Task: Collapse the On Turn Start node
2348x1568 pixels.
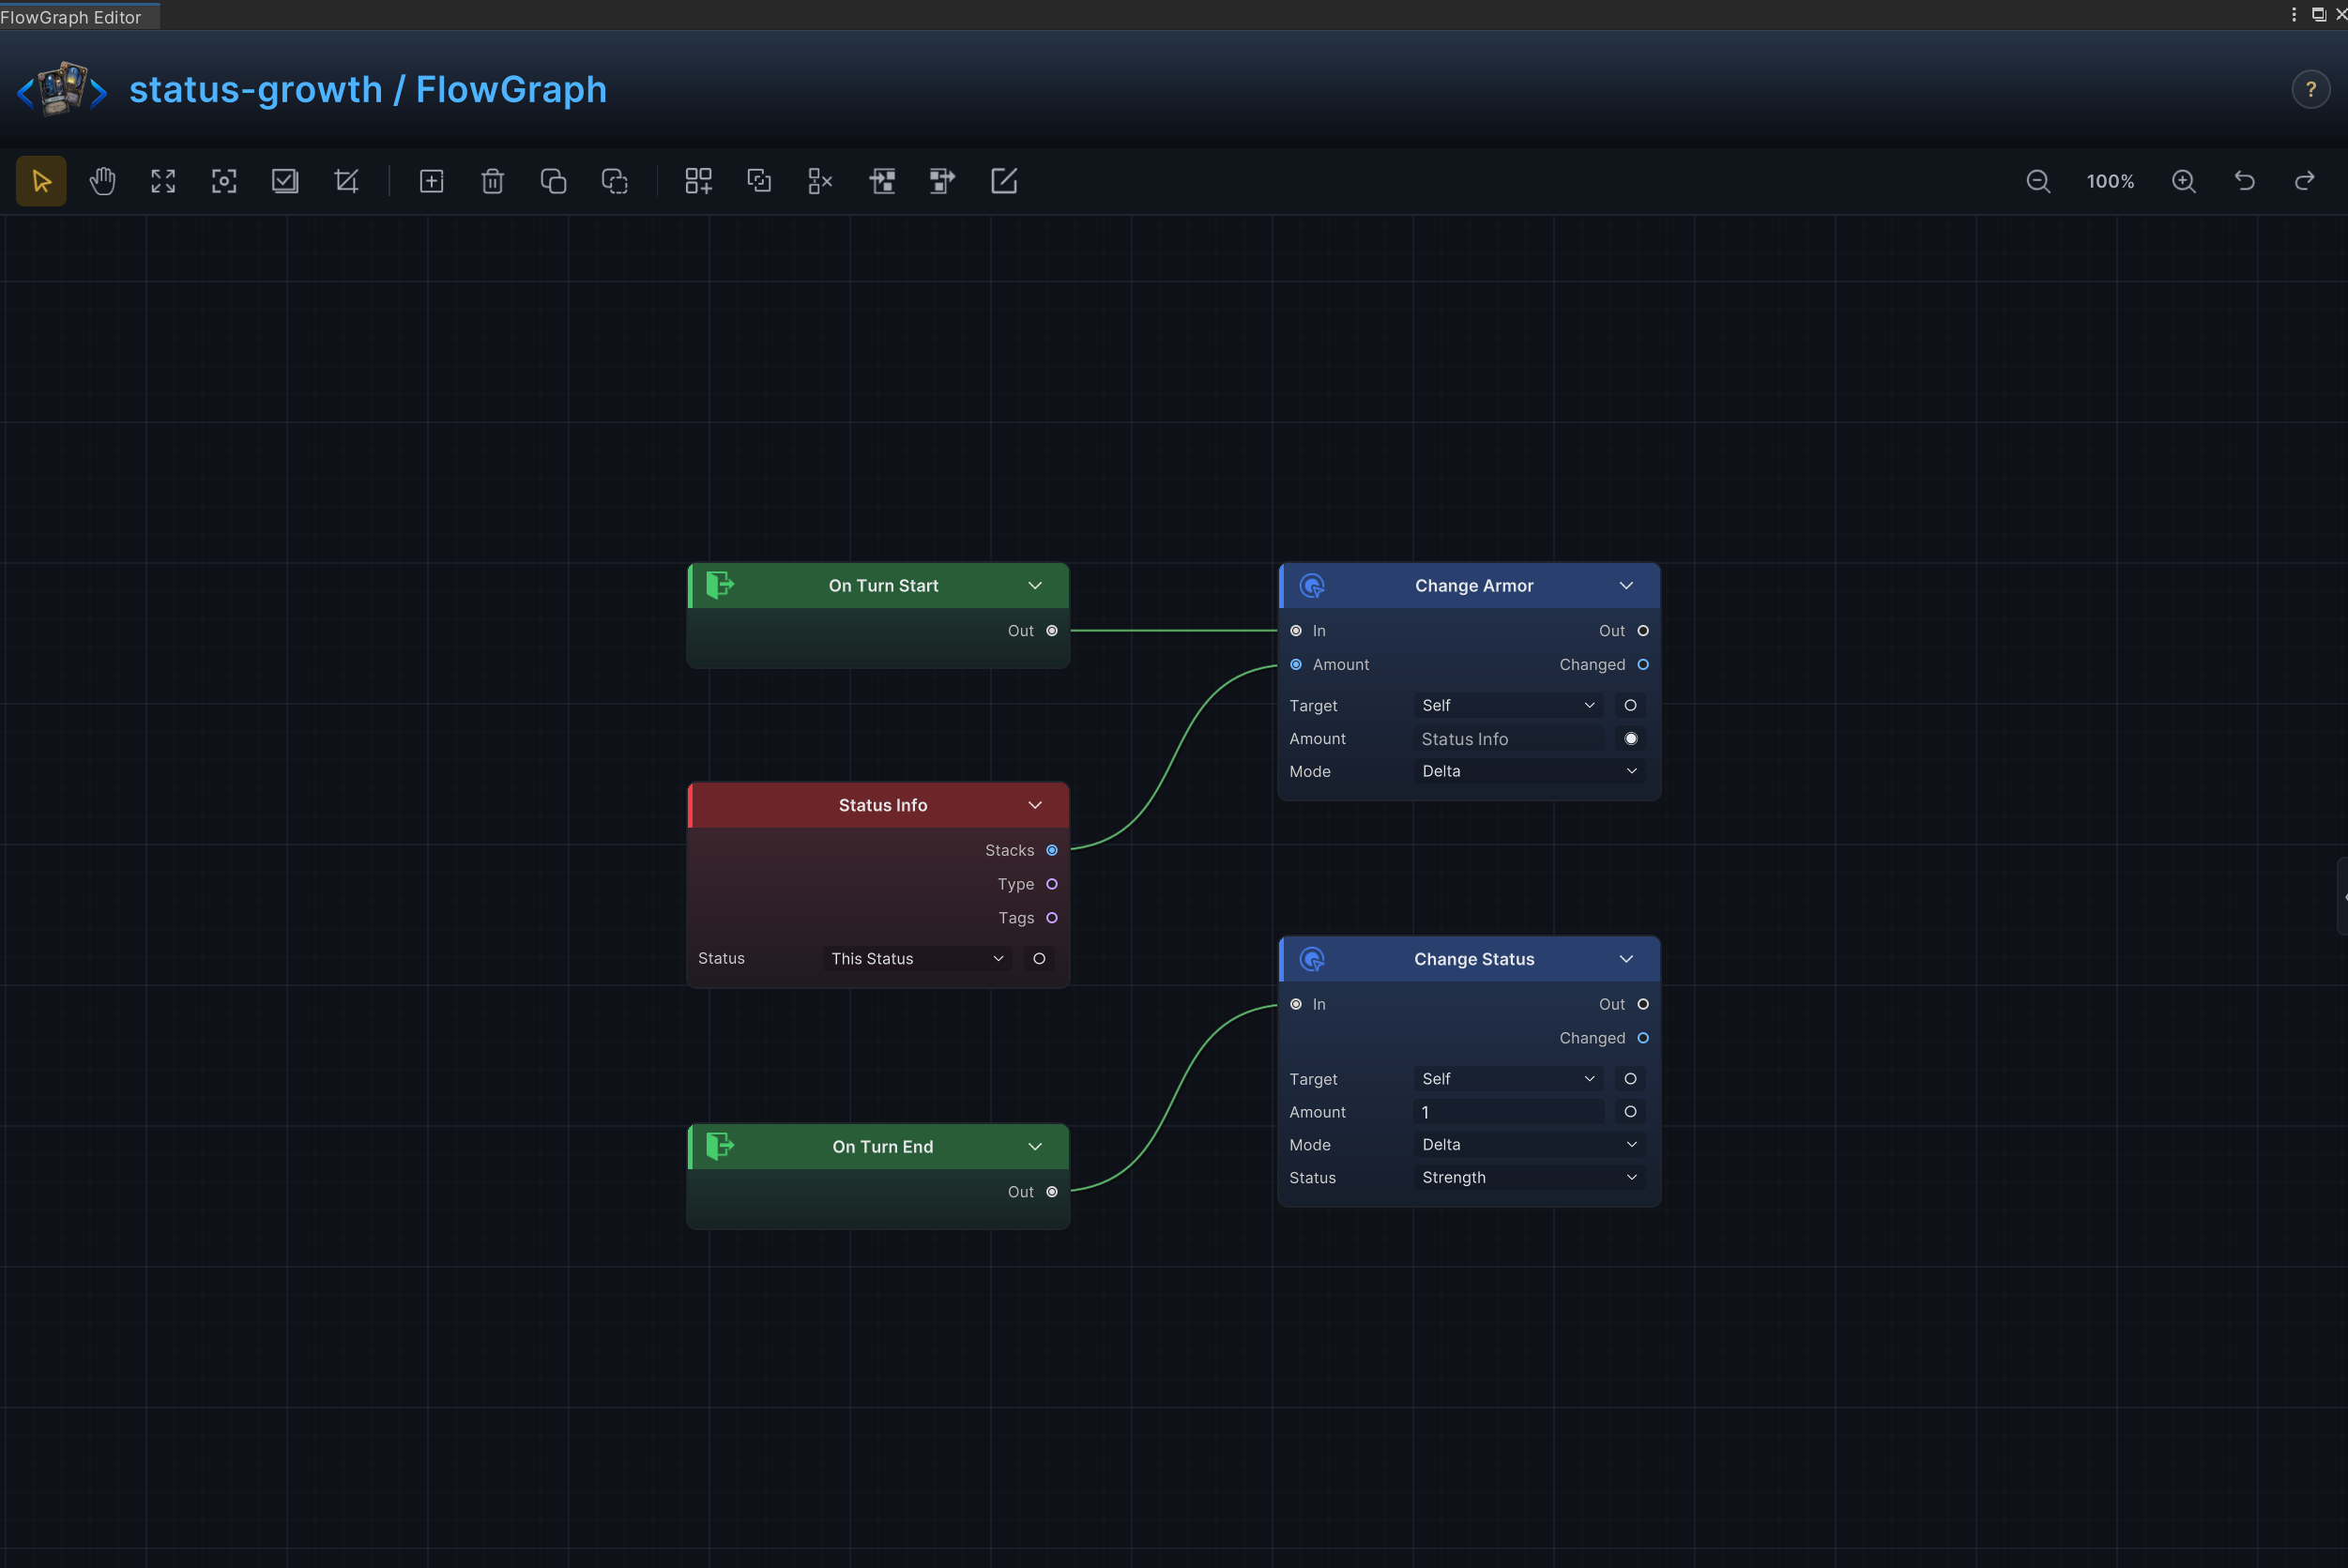Action: pyautogui.click(x=1035, y=586)
